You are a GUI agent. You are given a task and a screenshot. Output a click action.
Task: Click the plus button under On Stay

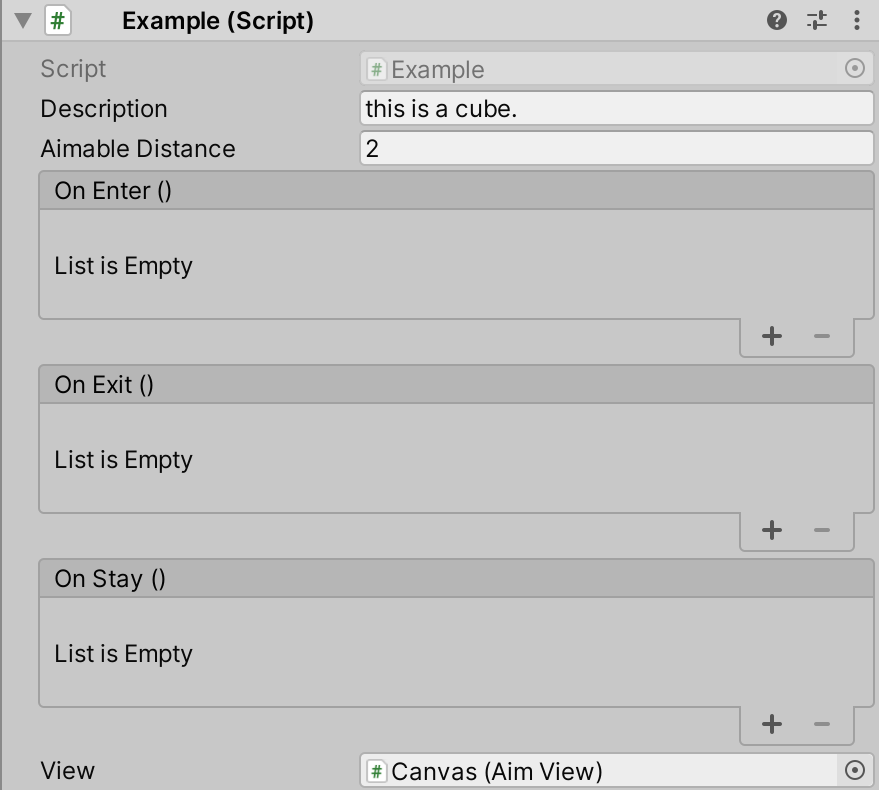point(772,724)
